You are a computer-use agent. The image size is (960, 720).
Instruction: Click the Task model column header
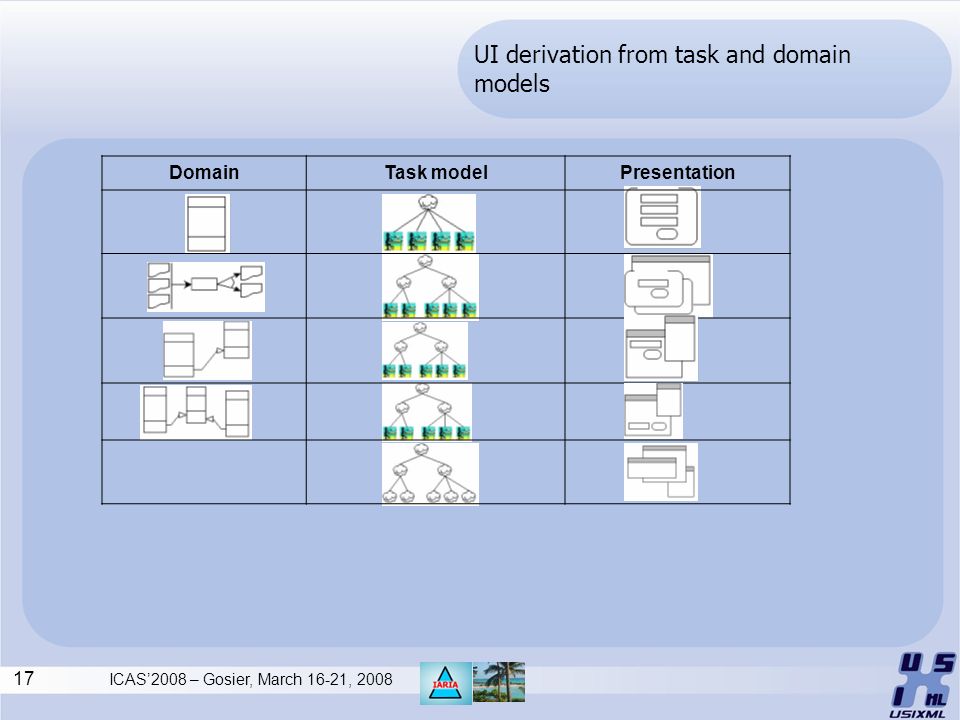tap(436, 173)
